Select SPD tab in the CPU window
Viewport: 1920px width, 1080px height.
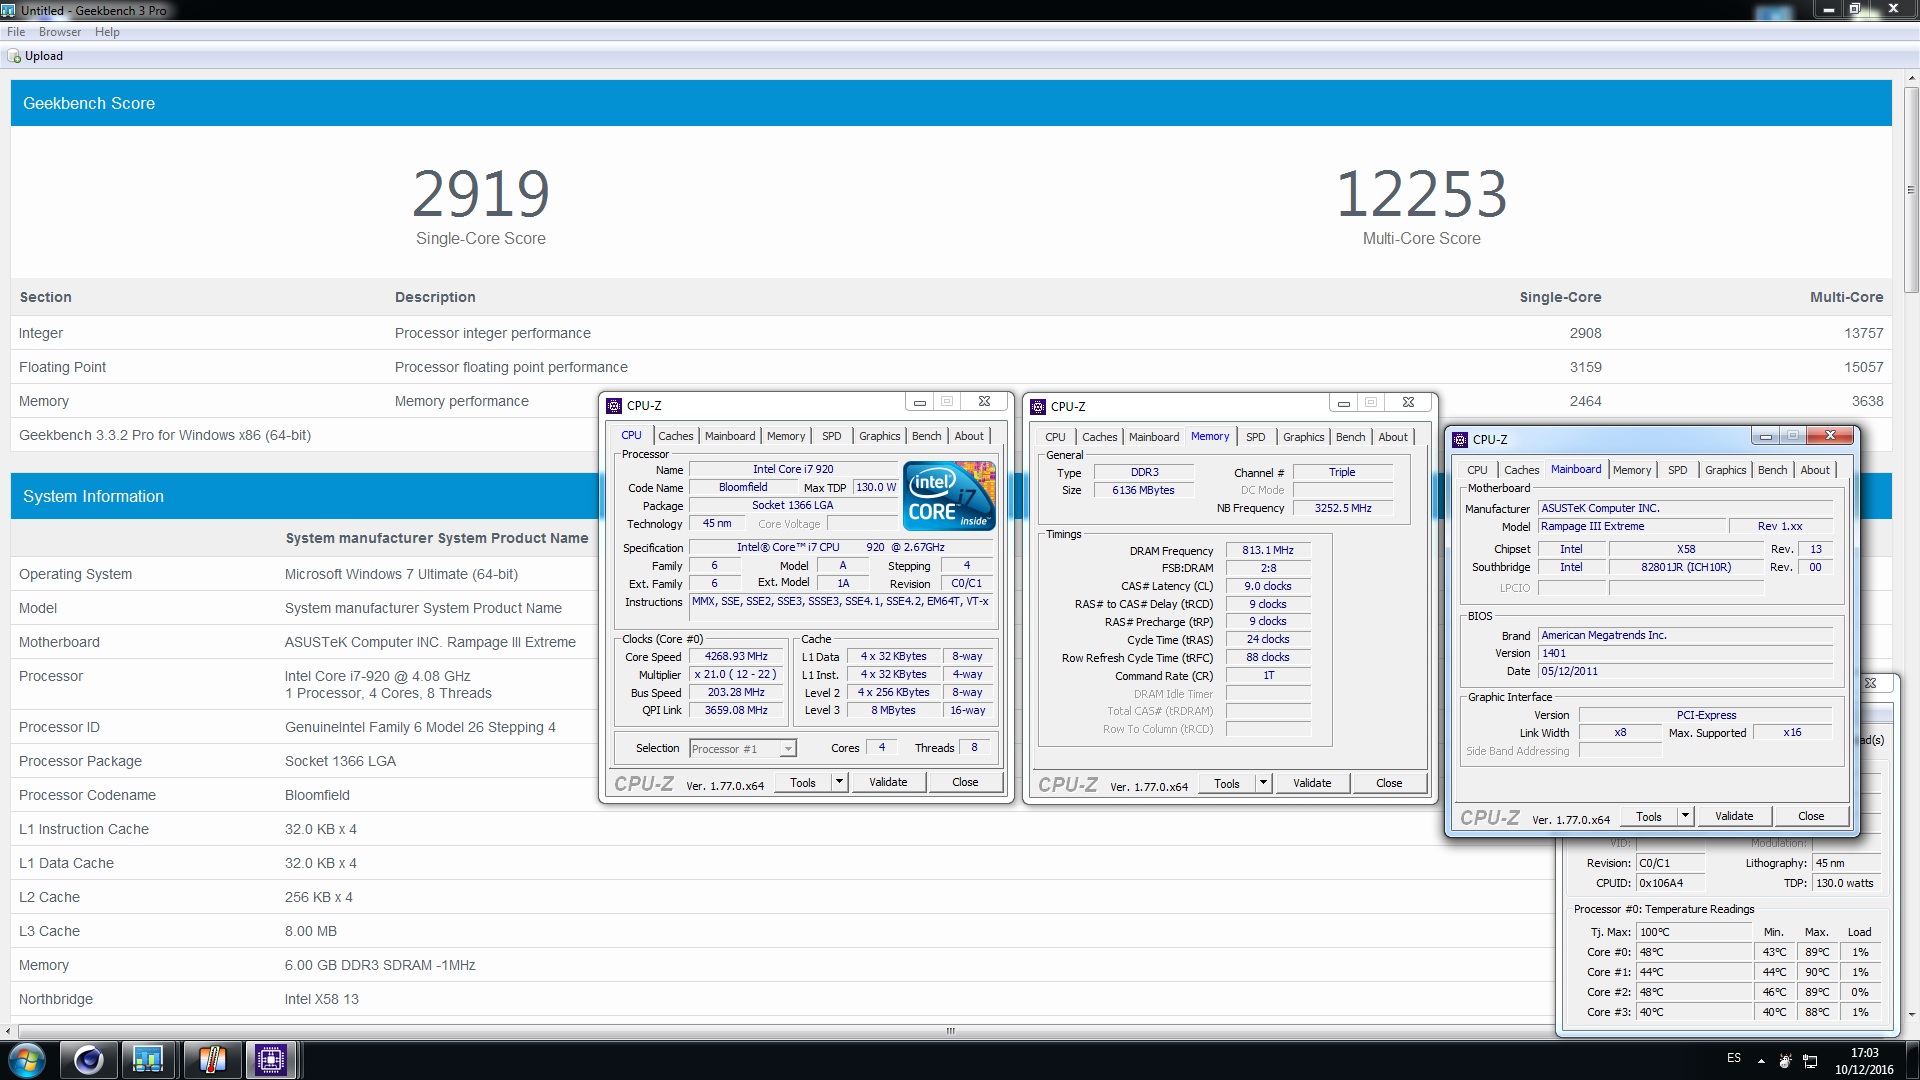coord(832,436)
